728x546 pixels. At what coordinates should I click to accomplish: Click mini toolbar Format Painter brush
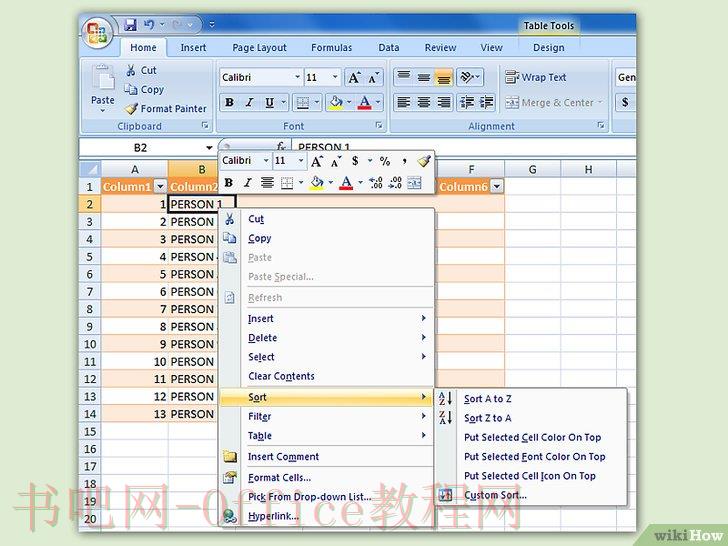[423, 161]
